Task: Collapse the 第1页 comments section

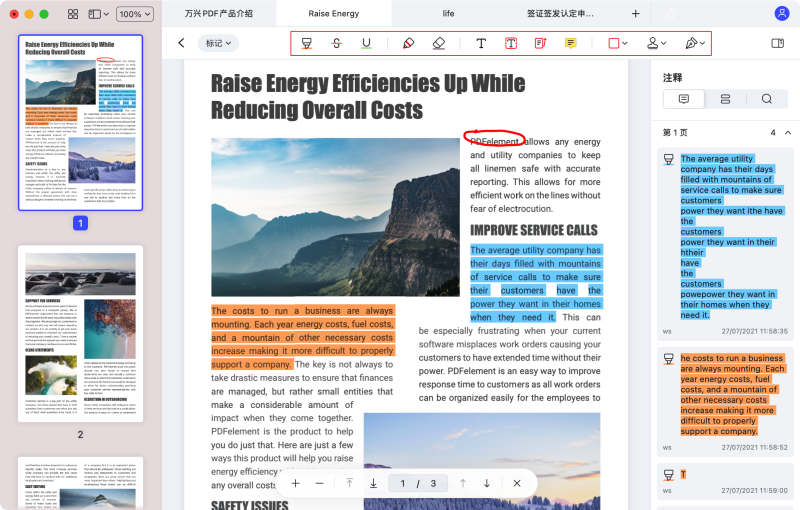Action: [x=787, y=133]
